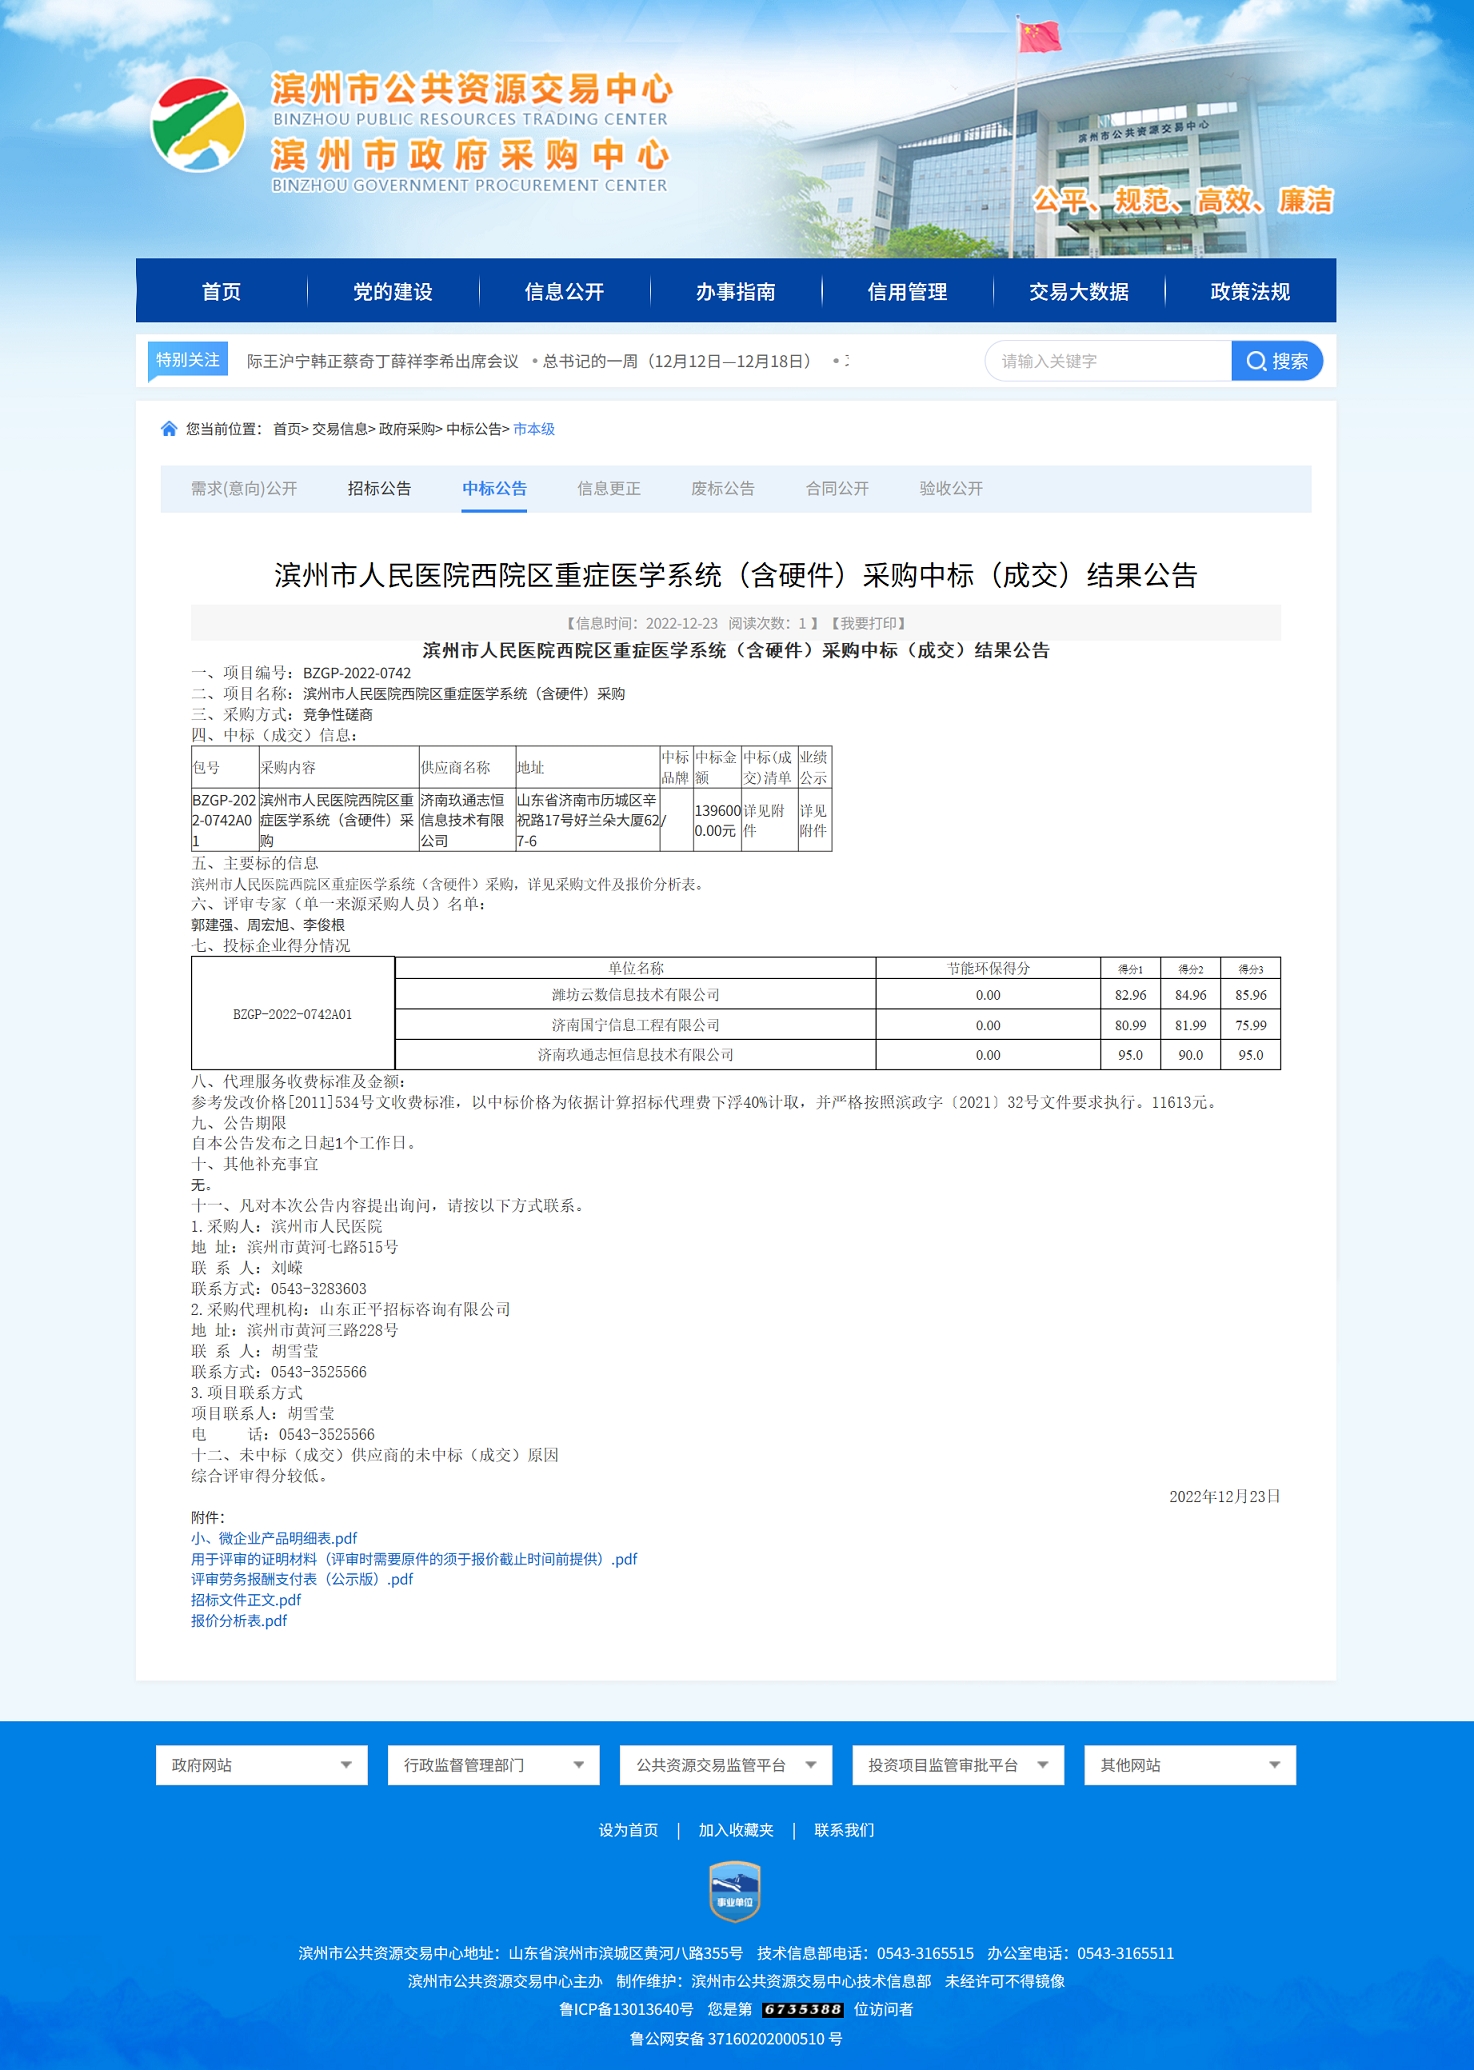Click the 我要打印 print link
Viewport: 1474px width, 2070px height.
(x=867, y=623)
